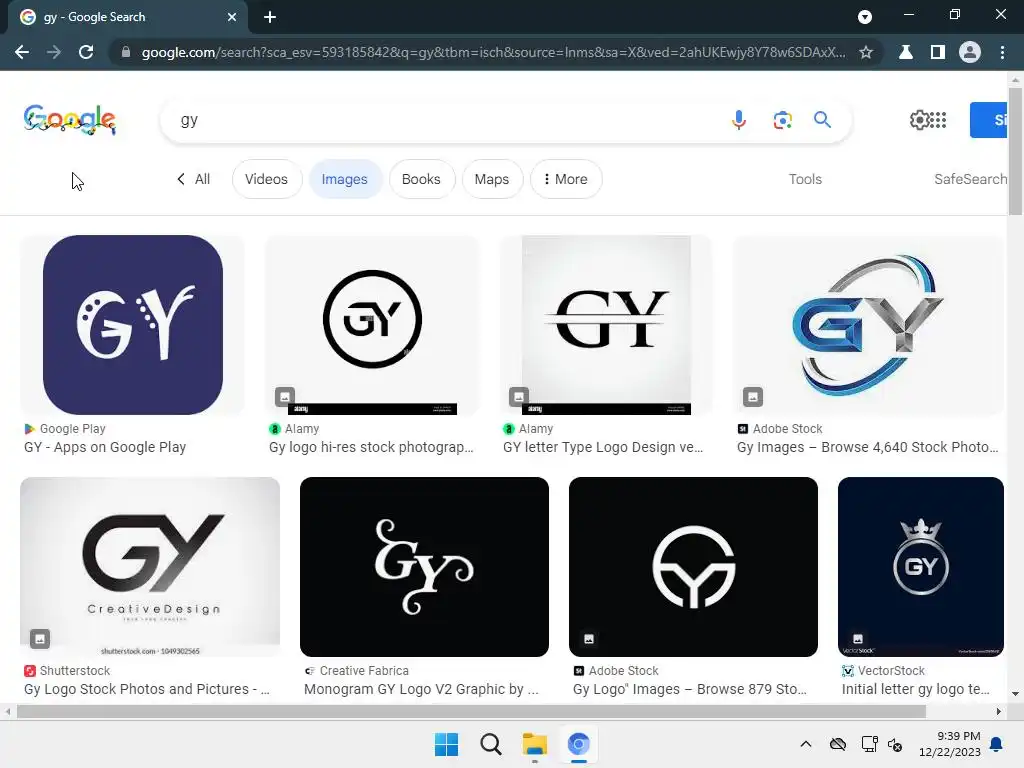The height and width of the screenshot is (768, 1024).
Task: Open the blue 3D GY Adobe Stock image
Action: [867, 325]
